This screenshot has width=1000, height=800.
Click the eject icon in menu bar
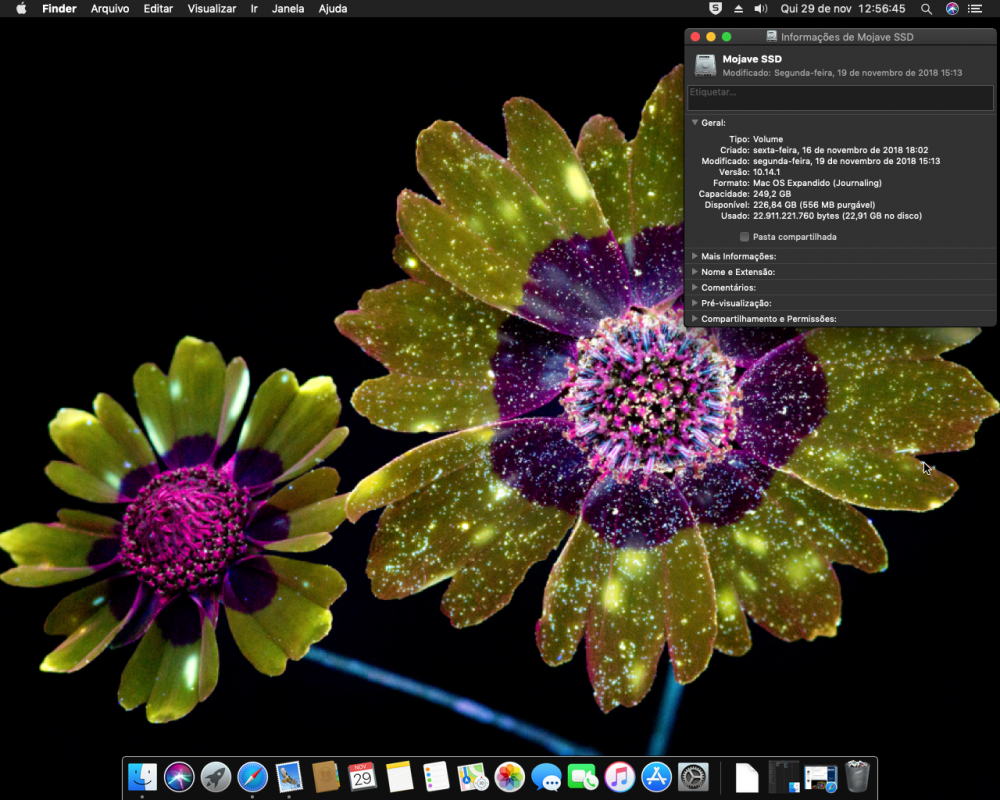(738, 9)
